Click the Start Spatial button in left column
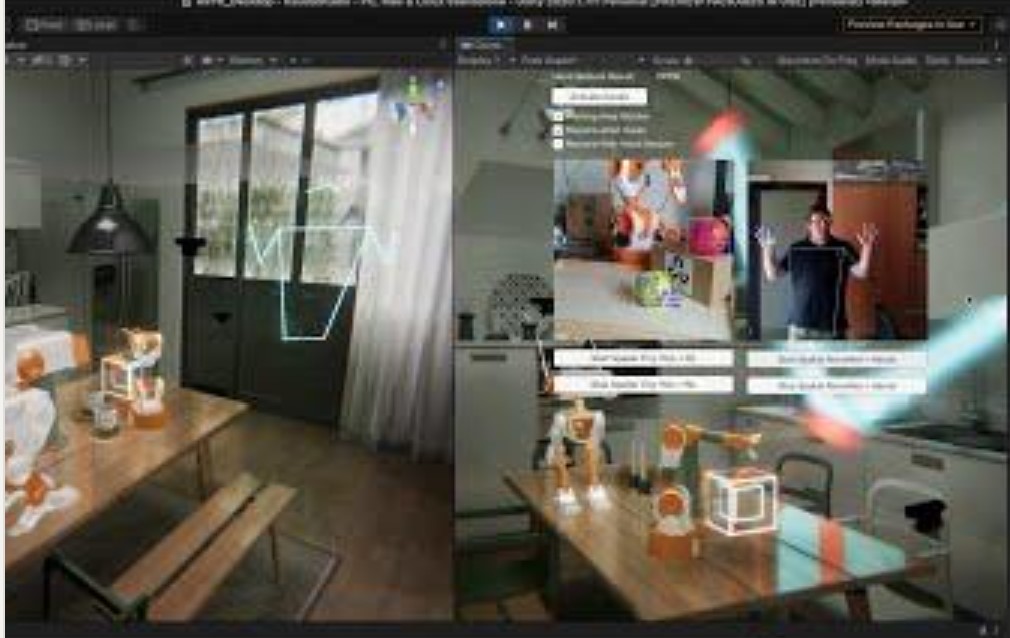Viewport: 1010px width, 638px height. point(643,358)
